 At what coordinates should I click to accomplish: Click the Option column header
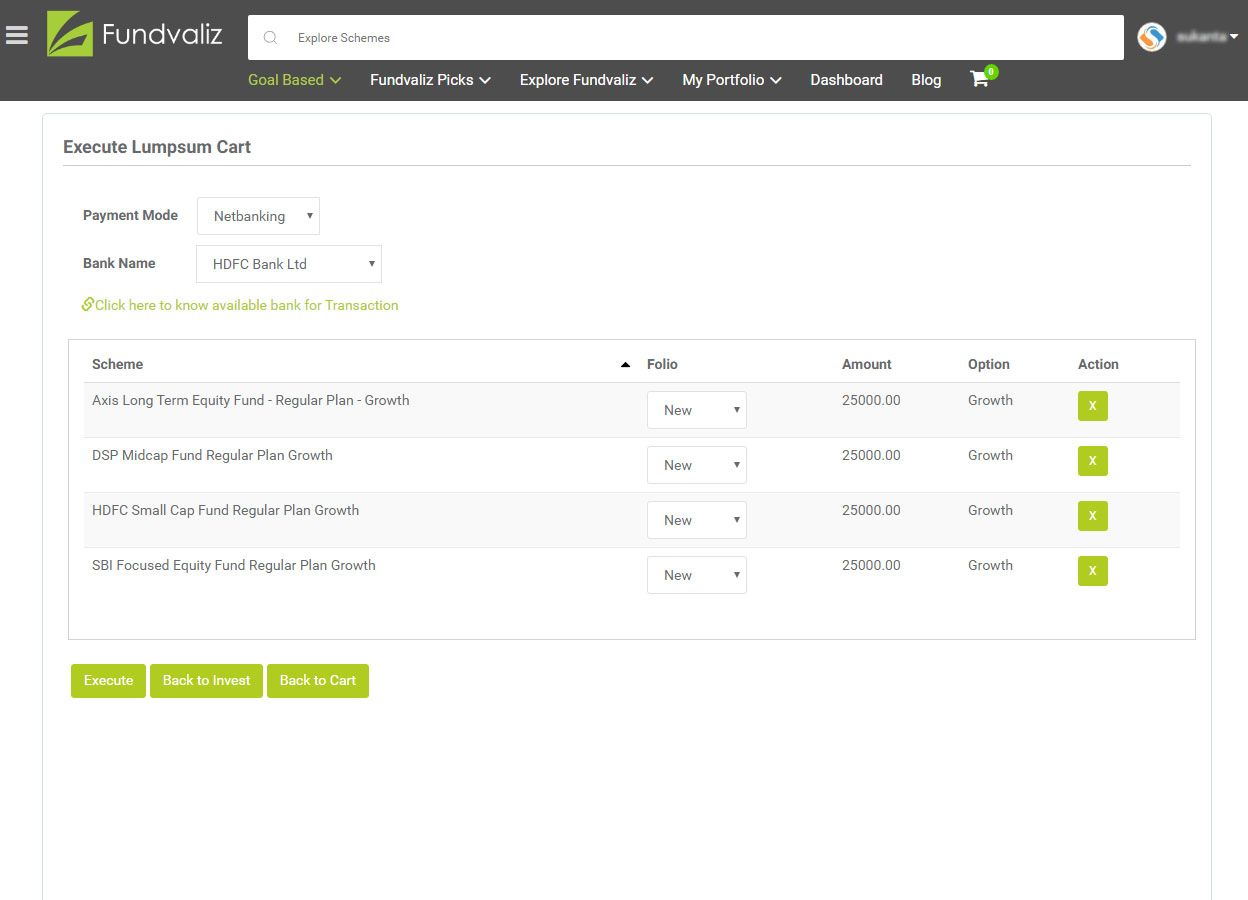[x=989, y=365]
